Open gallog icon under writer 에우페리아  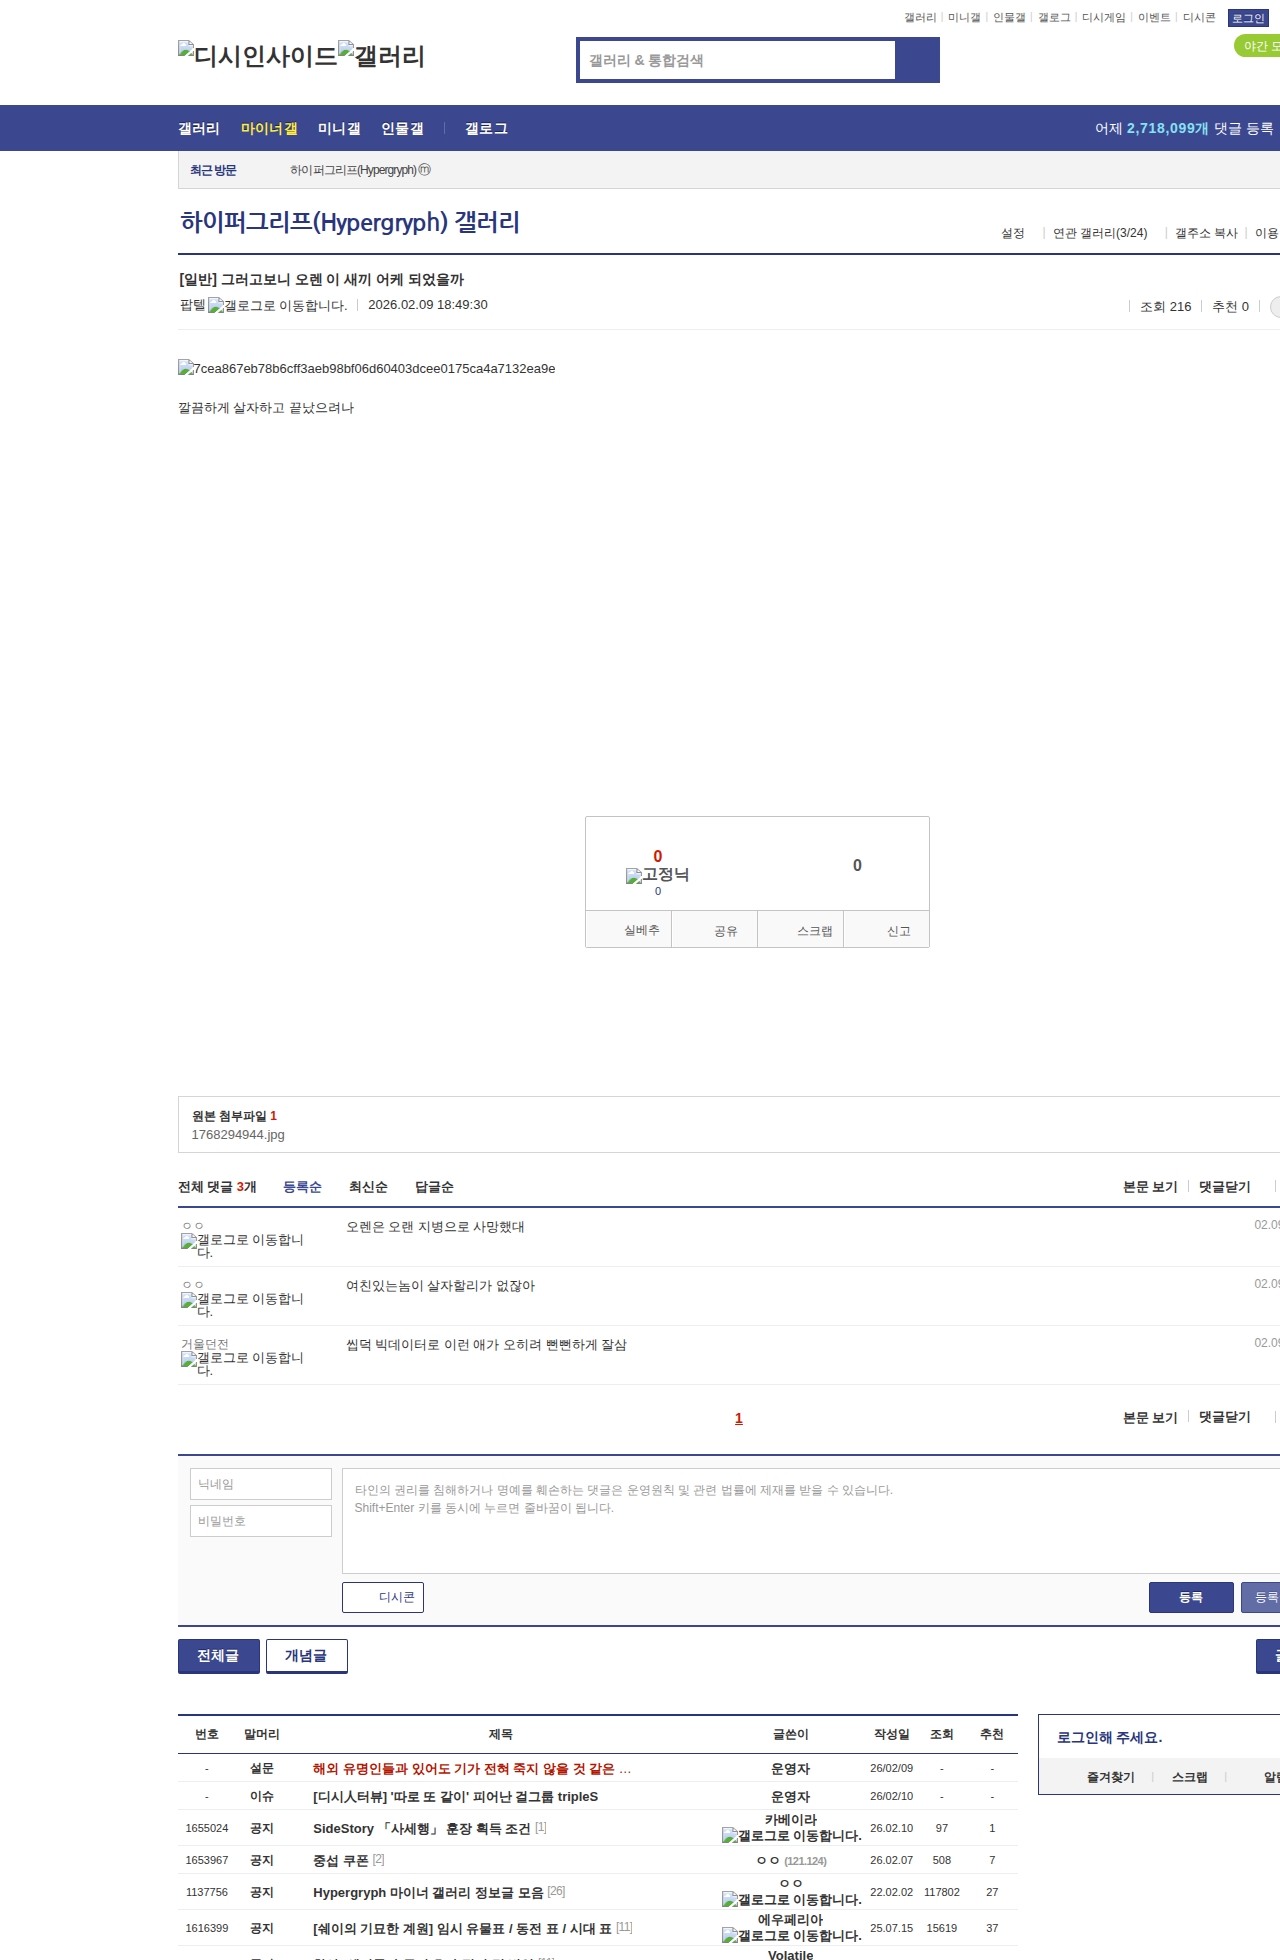[791, 1936]
